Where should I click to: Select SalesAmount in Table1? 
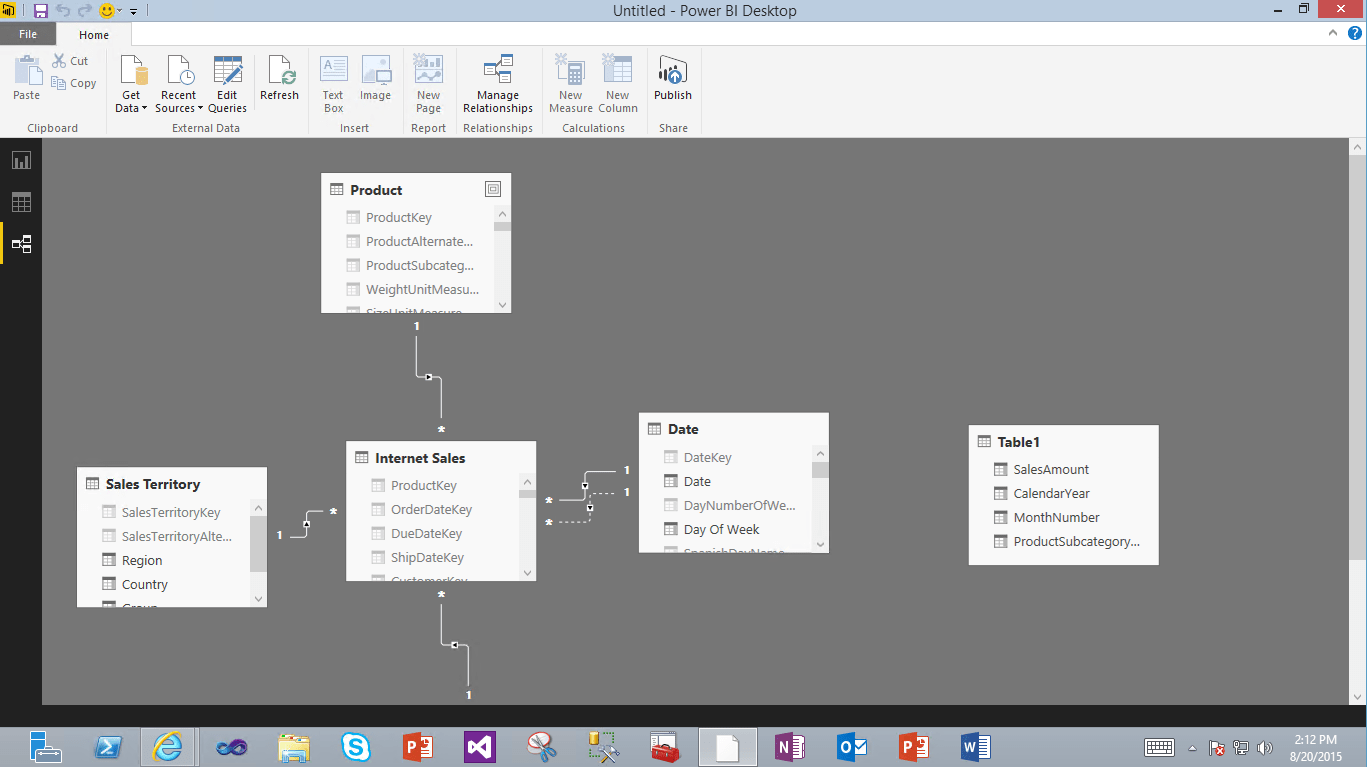tap(1050, 469)
